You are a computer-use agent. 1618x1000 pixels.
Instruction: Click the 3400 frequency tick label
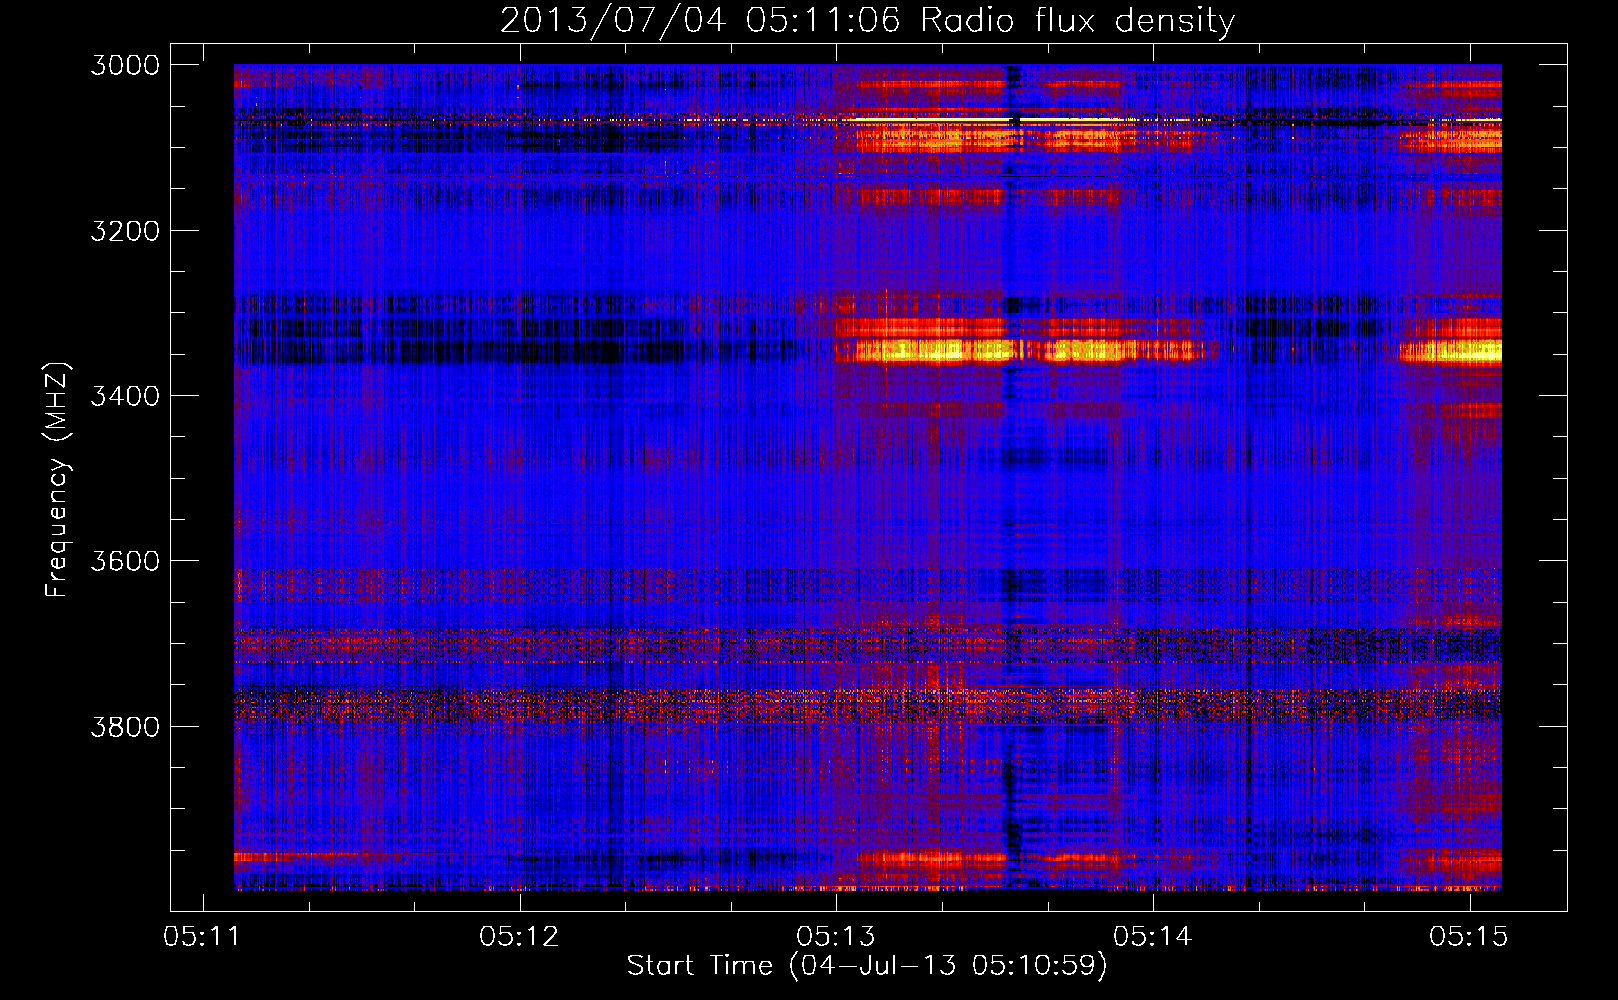pos(125,396)
